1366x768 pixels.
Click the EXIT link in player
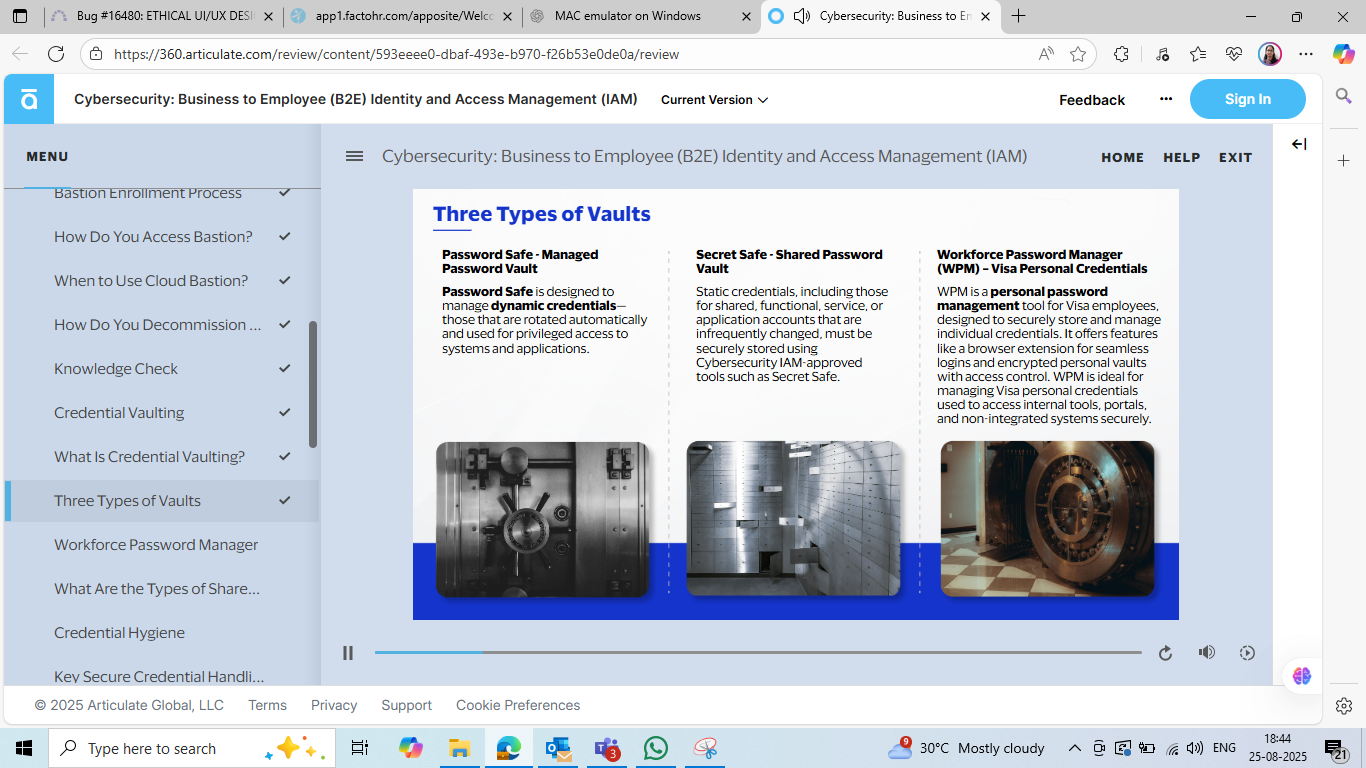tap(1235, 157)
